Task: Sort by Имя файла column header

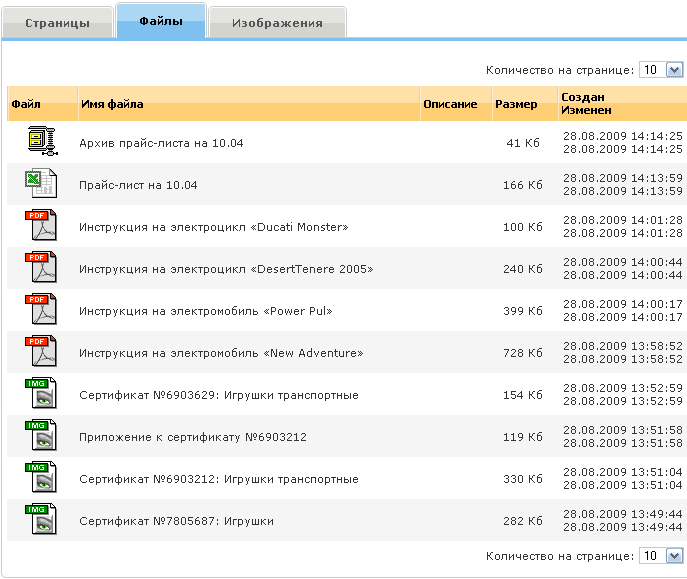Action: [x=112, y=104]
